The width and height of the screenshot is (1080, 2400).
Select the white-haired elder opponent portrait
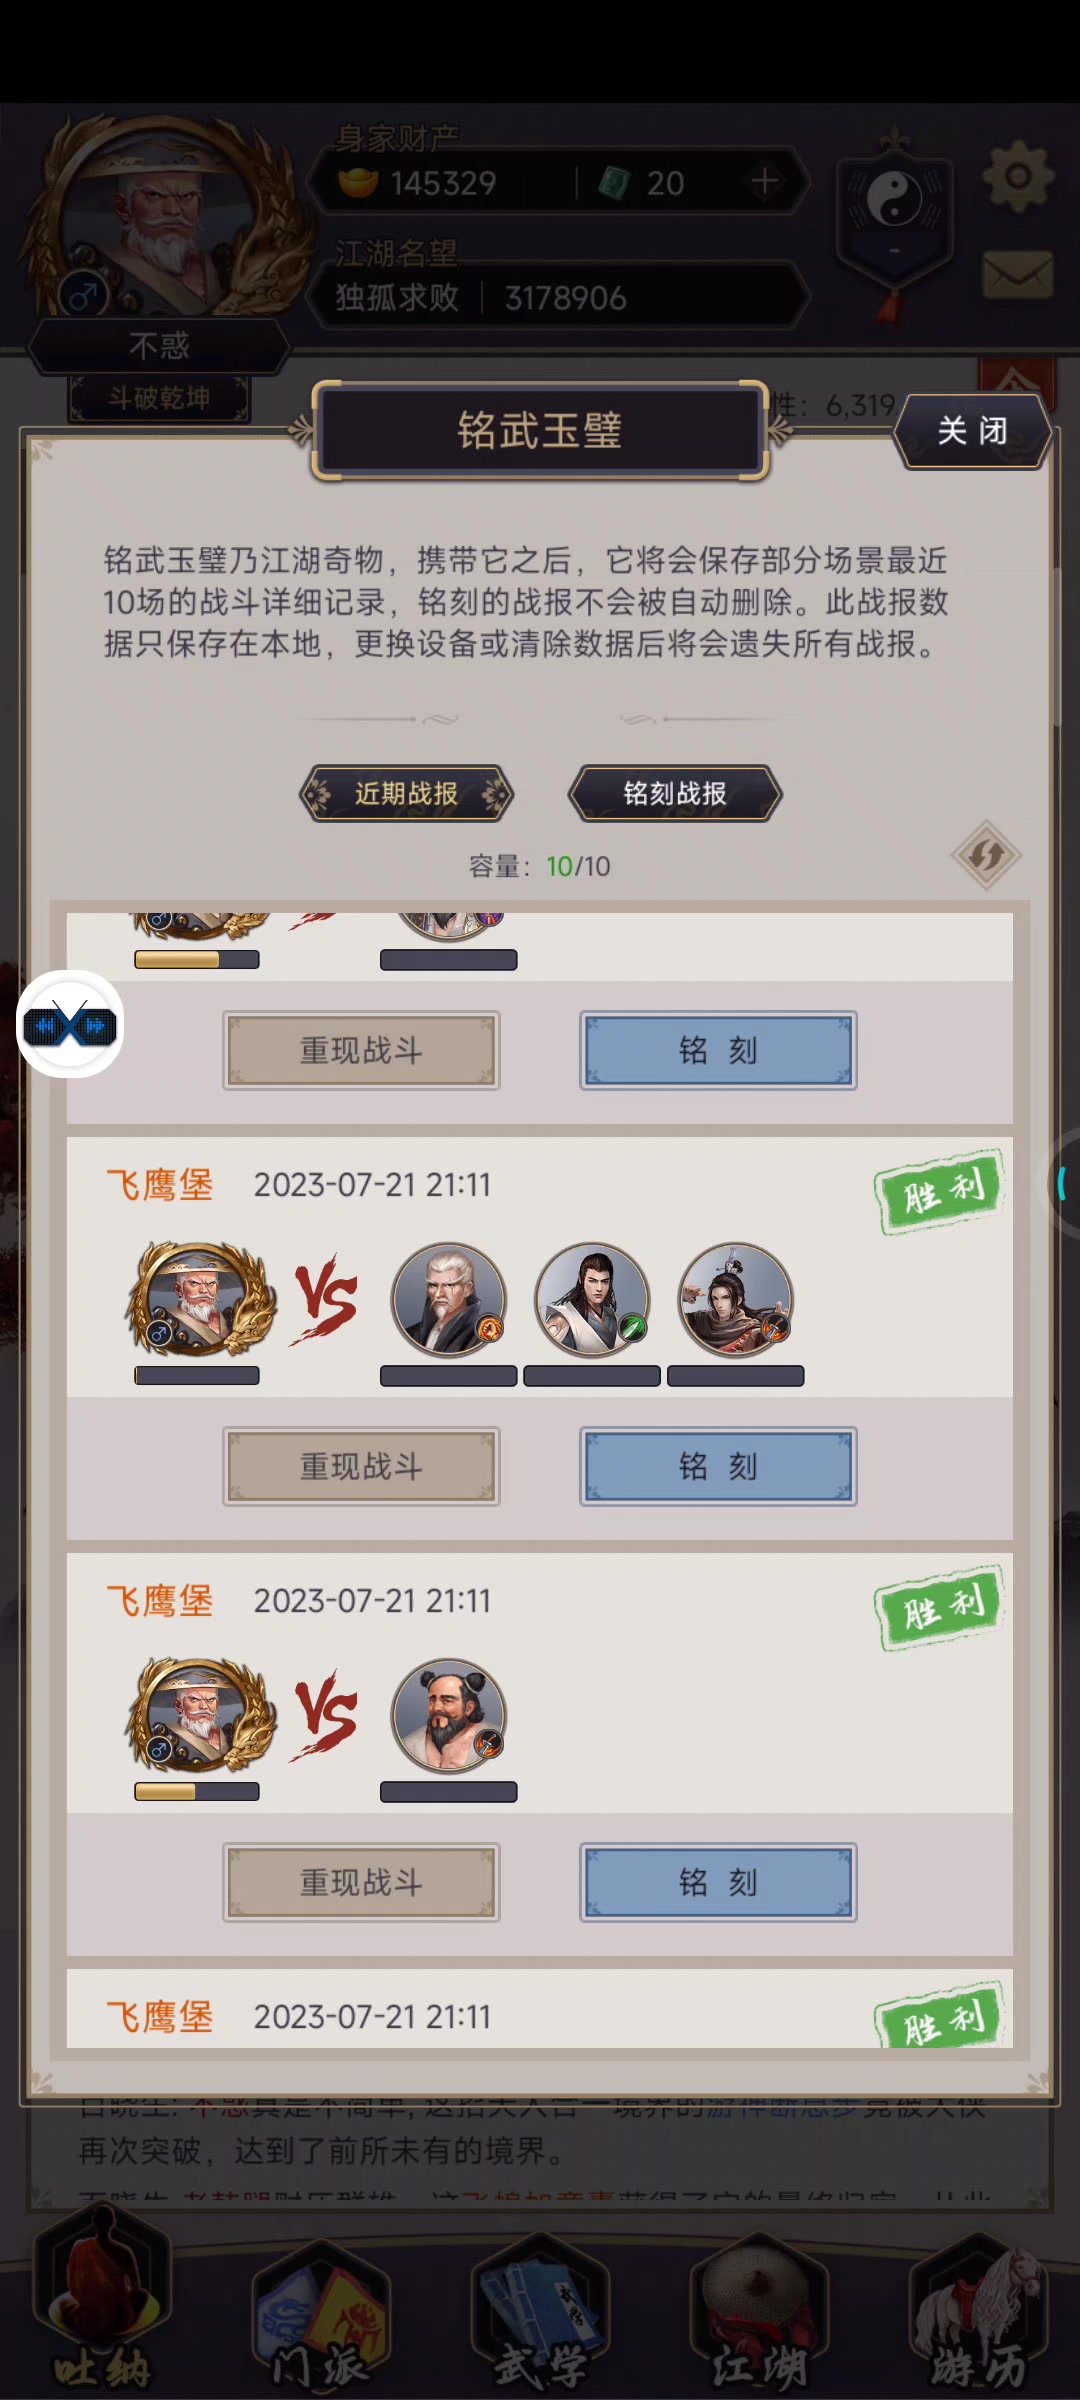point(448,1299)
